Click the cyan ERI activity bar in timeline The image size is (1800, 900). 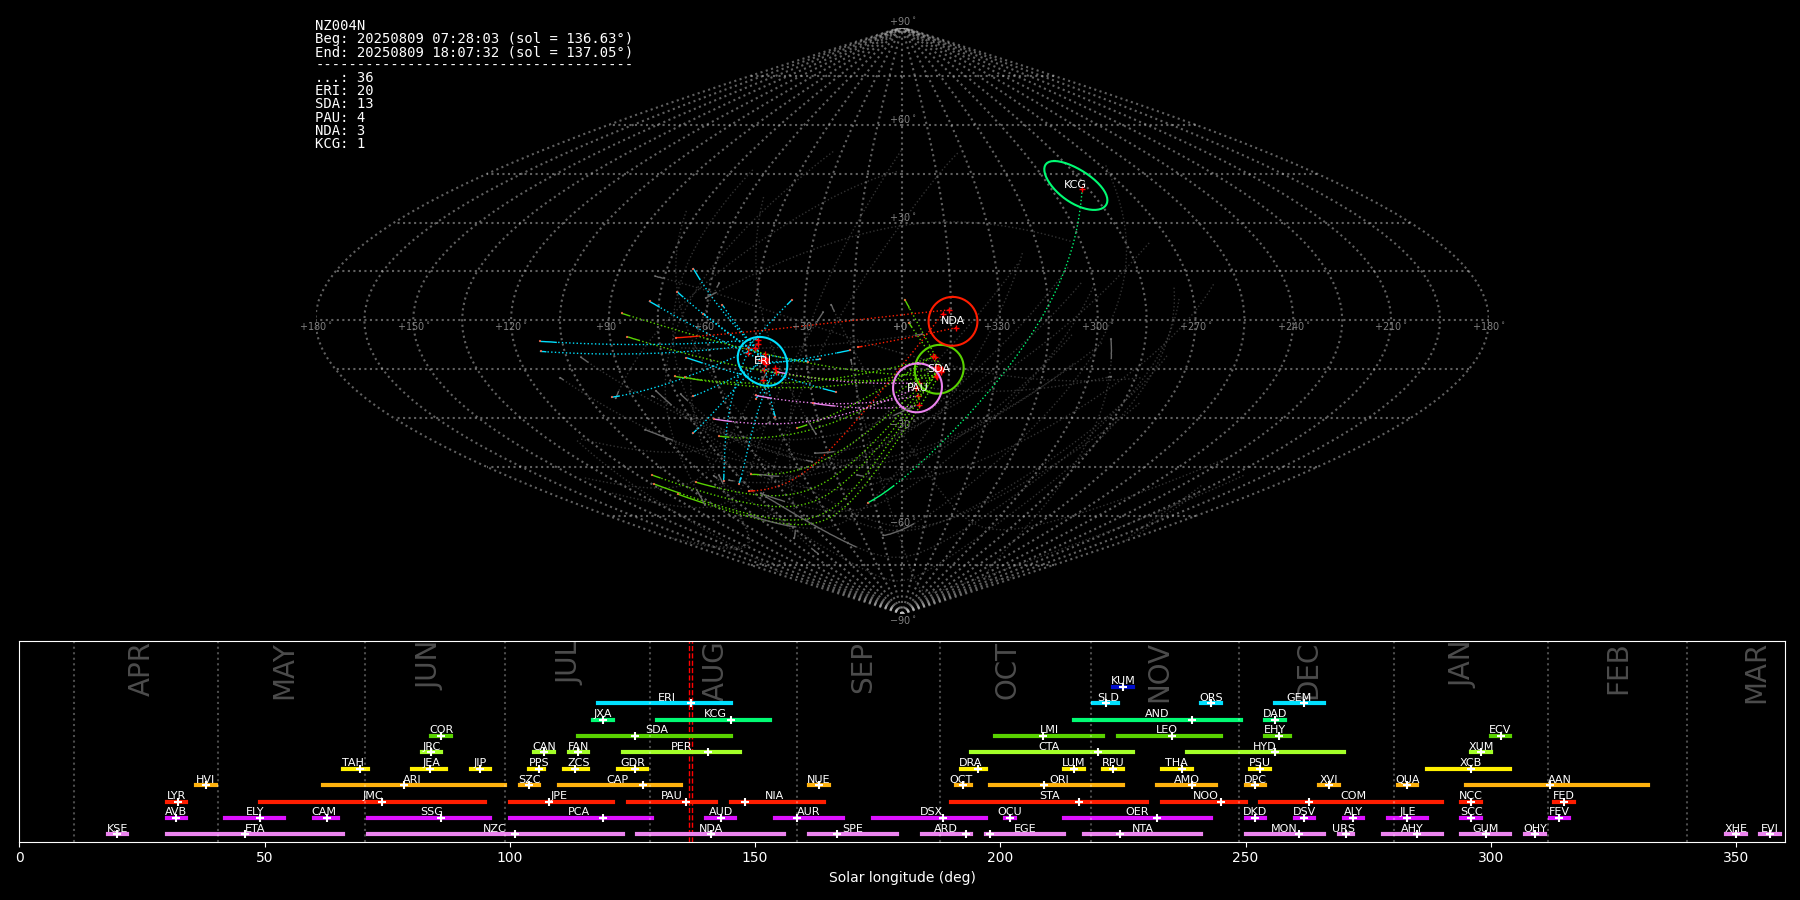[x=664, y=703]
